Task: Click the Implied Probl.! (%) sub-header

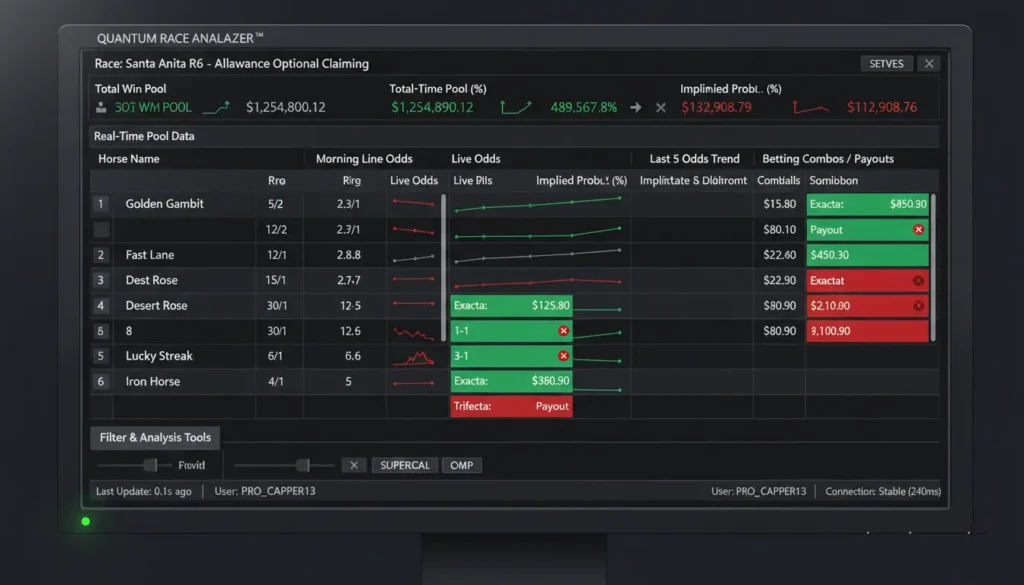Action: point(581,181)
